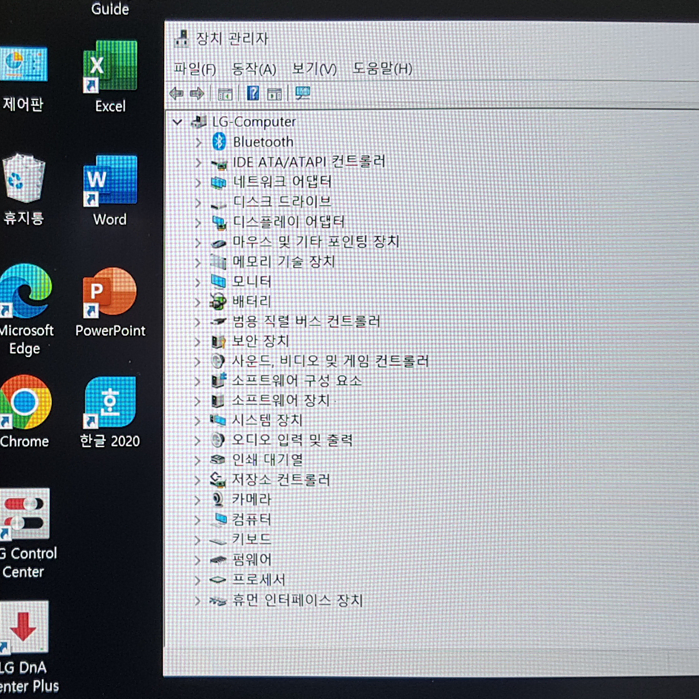Open the 동작(A) menu
The image size is (699, 699).
pos(254,69)
